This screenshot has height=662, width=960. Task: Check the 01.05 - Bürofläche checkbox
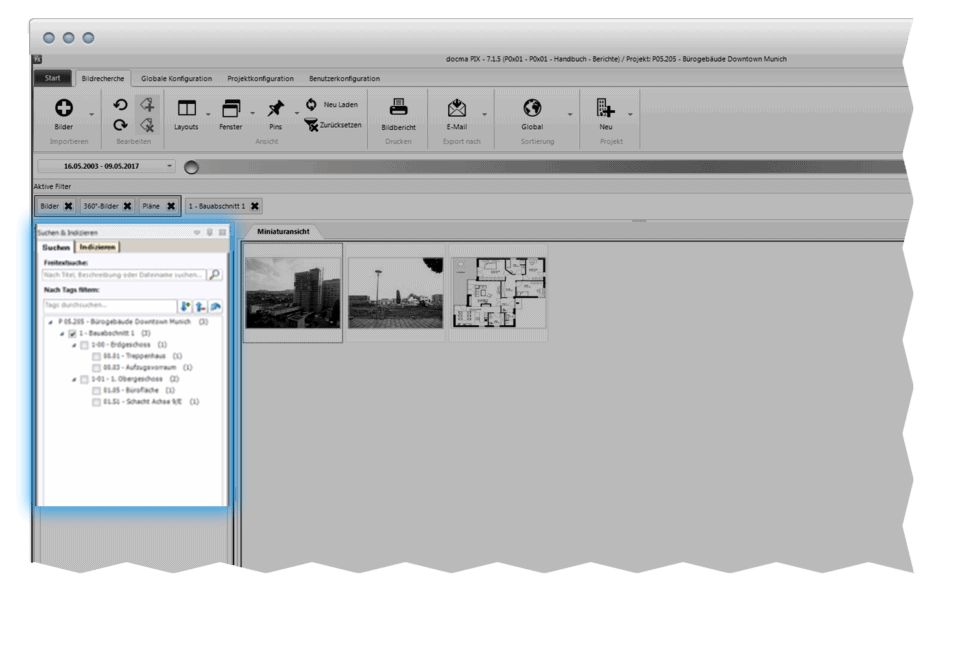point(96,391)
